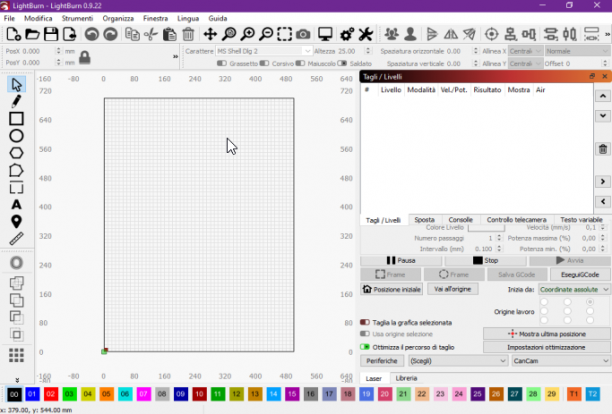Click the New file icon

coord(14,34)
